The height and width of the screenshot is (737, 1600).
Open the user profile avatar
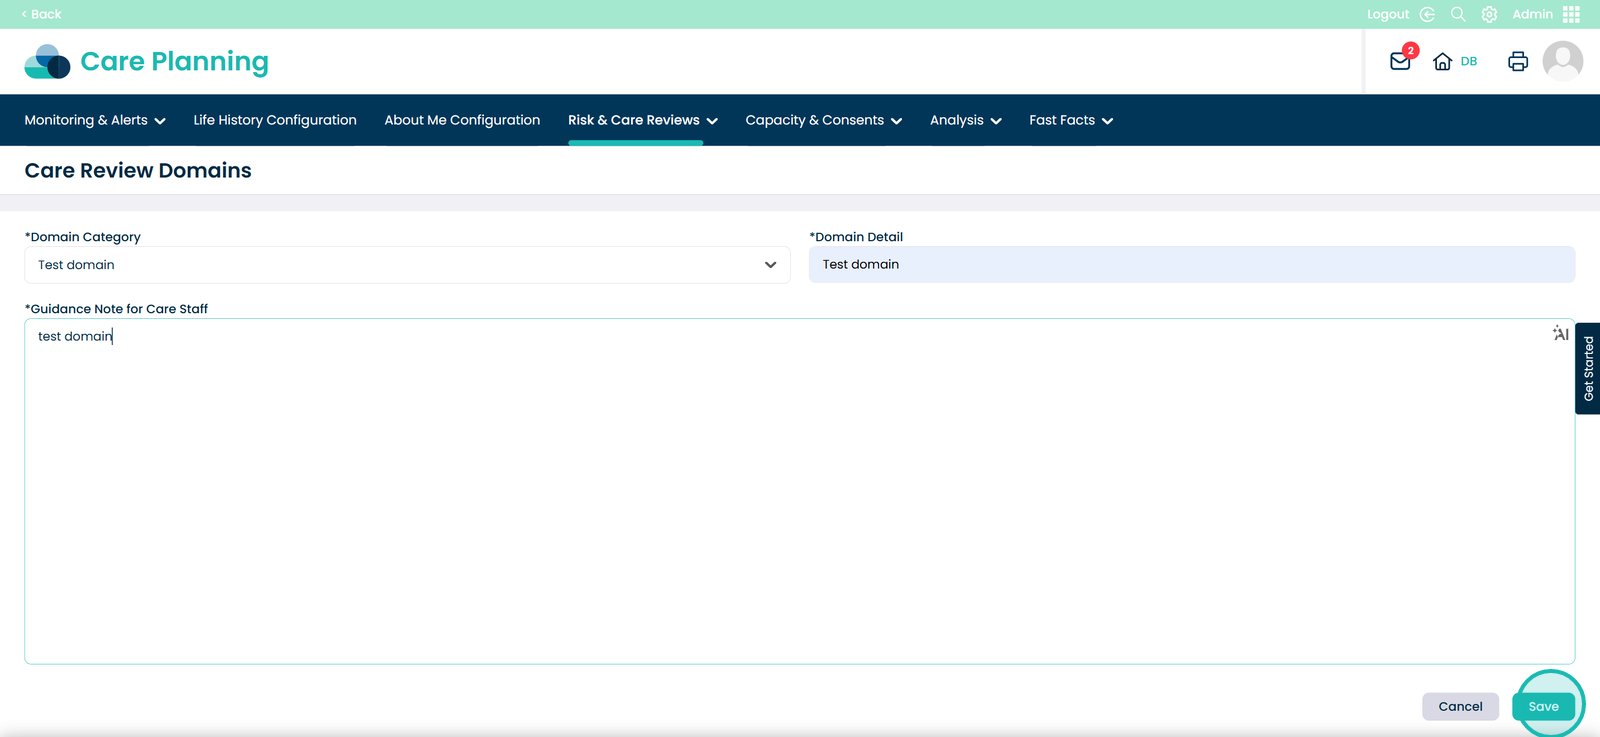click(x=1562, y=61)
